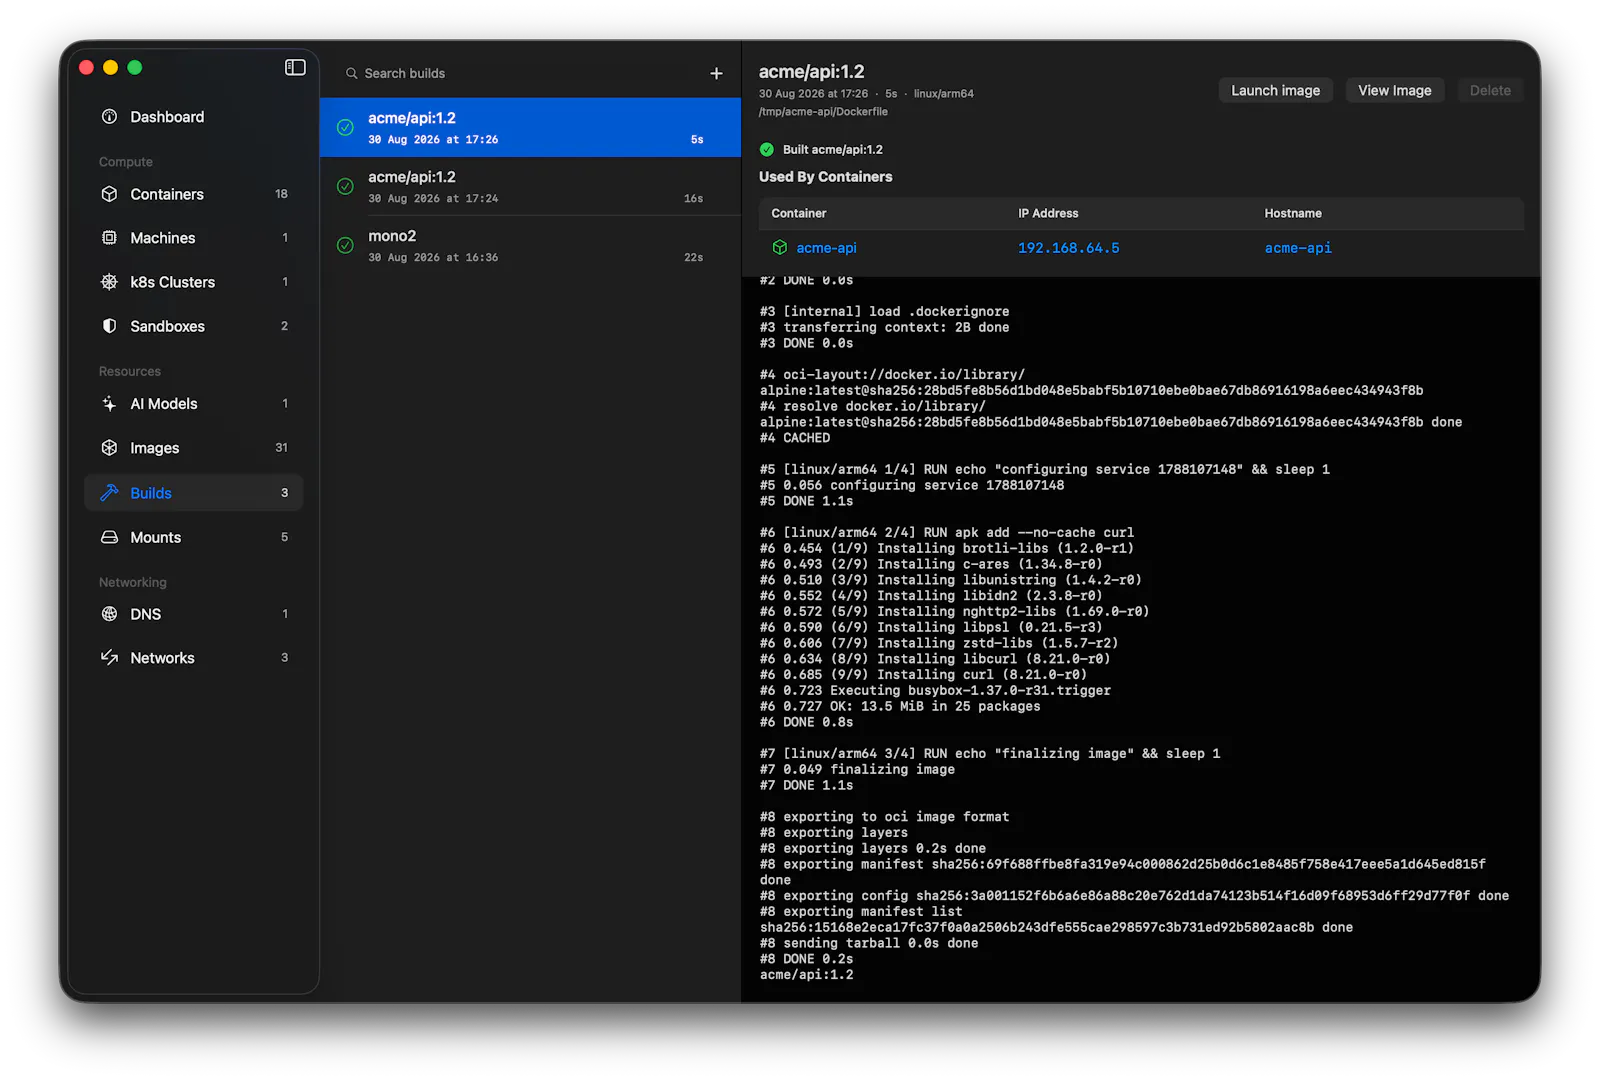The image size is (1600, 1081).
Task: Click the Machines chip icon
Action: (110, 238)
